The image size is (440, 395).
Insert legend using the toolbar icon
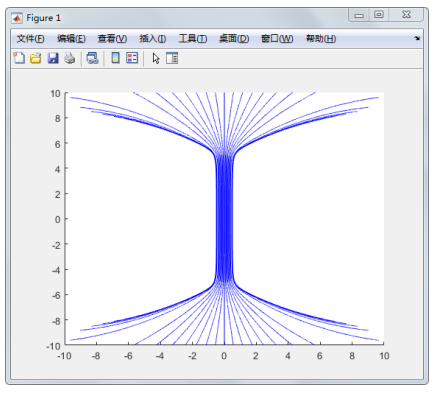(132, 58)
